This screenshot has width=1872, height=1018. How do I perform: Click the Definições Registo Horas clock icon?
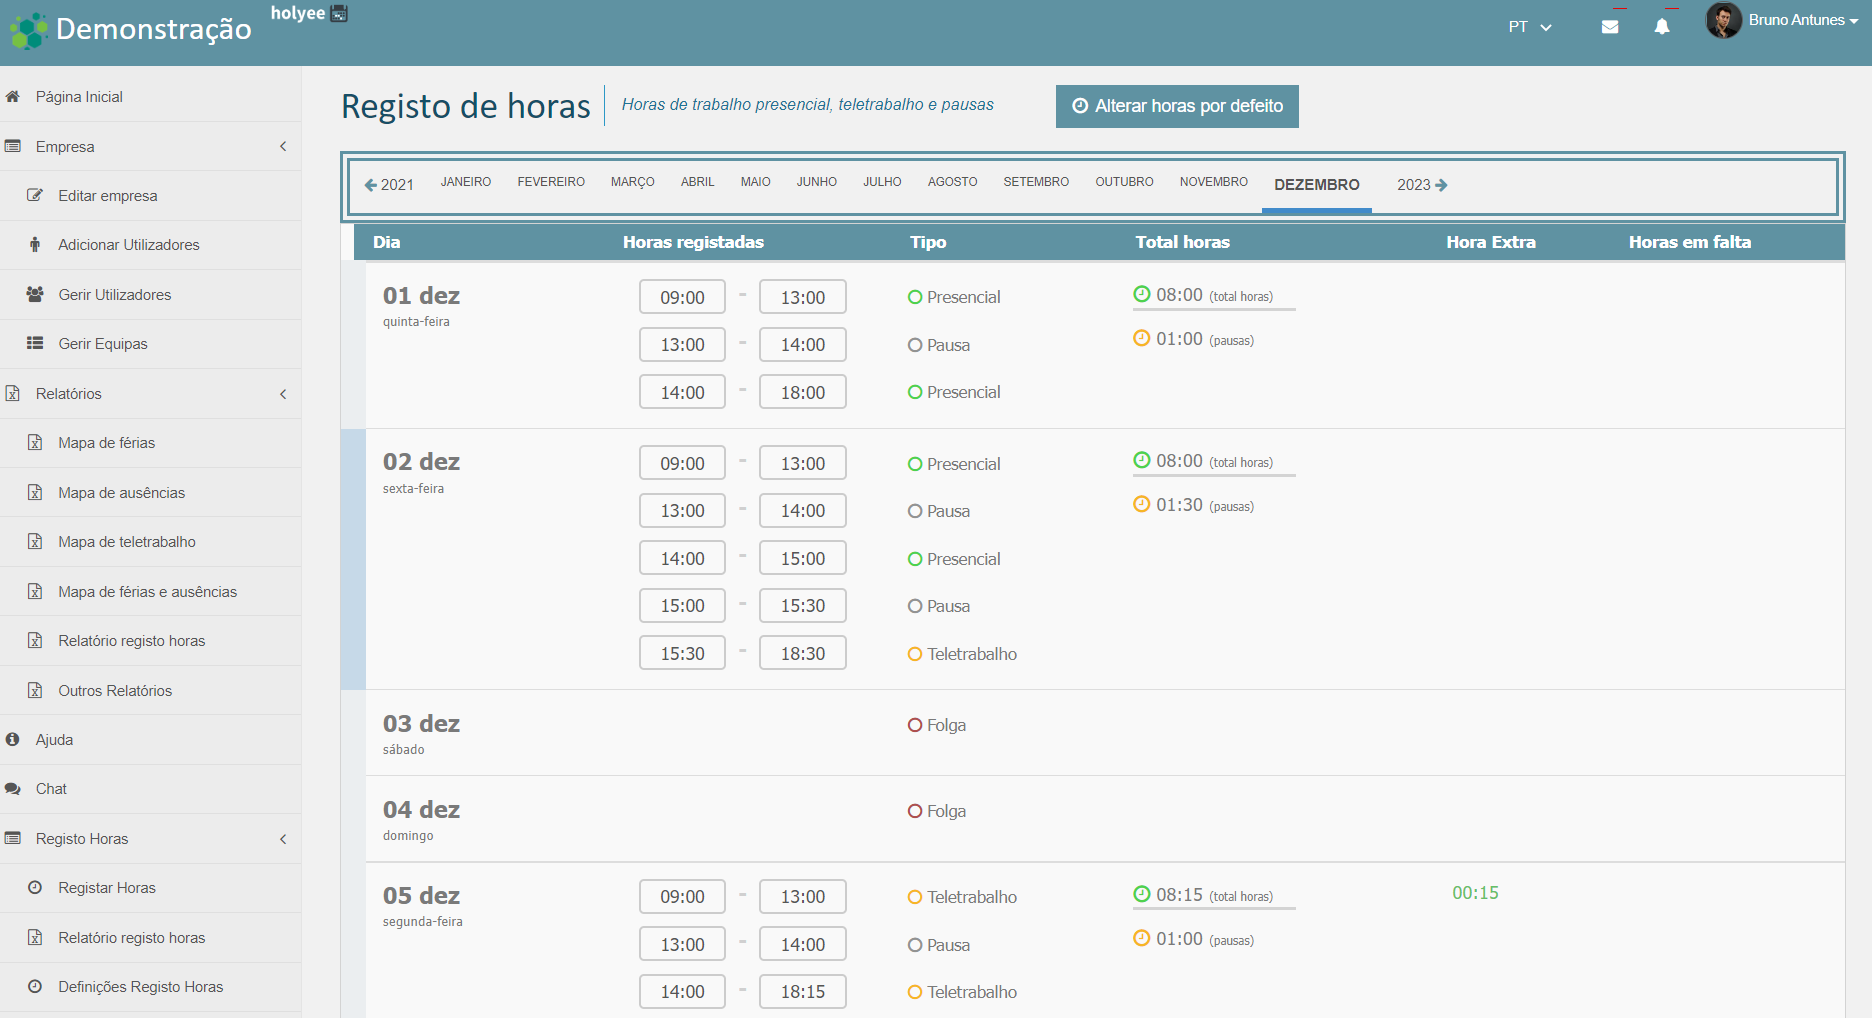click(36, 986)
